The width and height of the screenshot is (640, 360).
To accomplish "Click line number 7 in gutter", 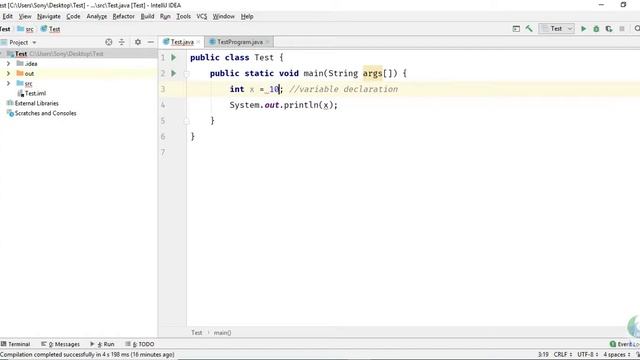I will [x=163, y=152].
